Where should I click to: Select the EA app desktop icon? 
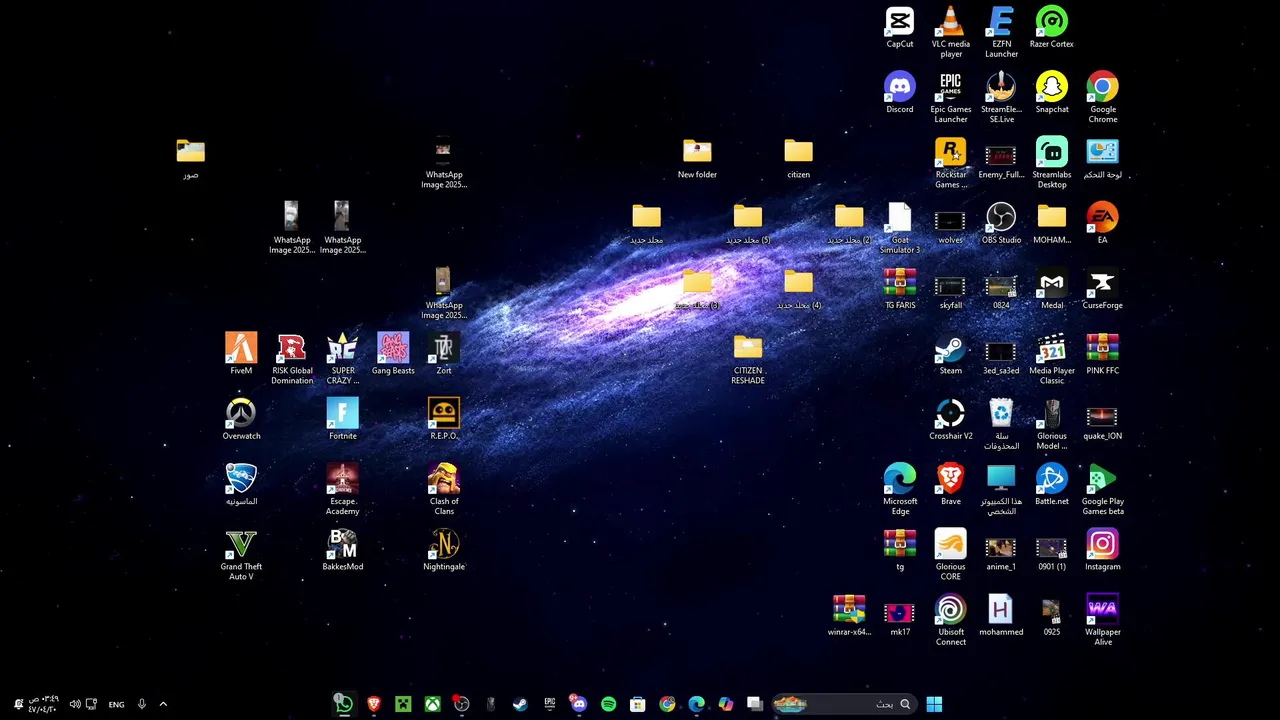click(1103, 223)
